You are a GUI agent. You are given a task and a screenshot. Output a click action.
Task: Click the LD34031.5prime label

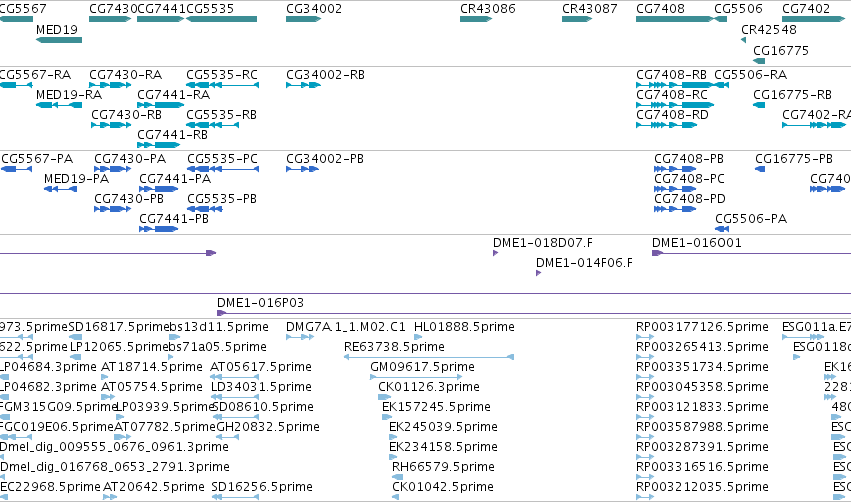click(x=261, y=386)
